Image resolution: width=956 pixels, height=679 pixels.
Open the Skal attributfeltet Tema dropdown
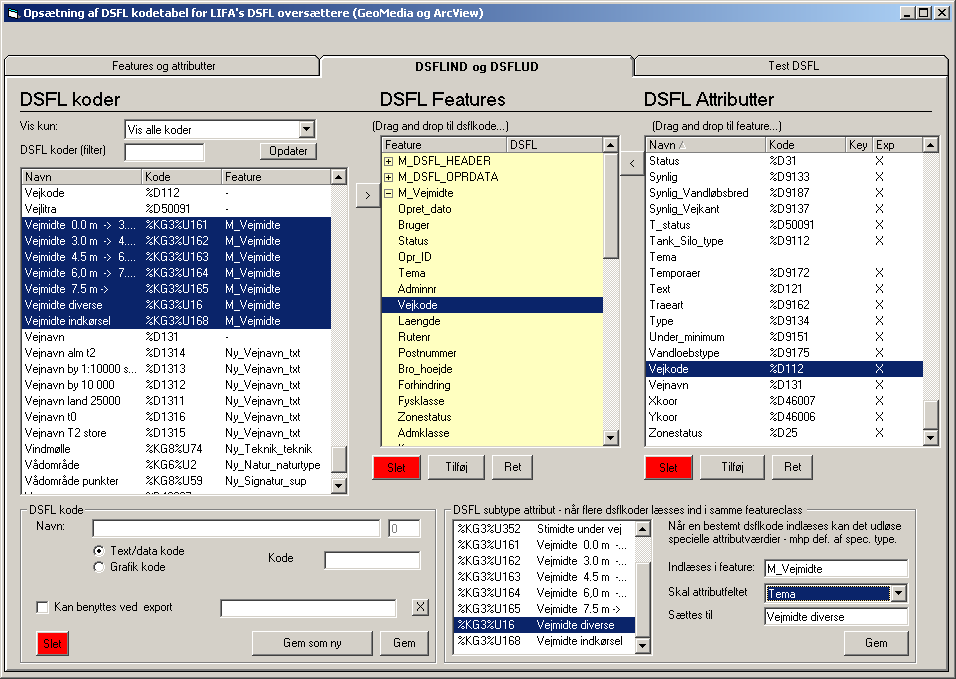click(x=899, y=594)
